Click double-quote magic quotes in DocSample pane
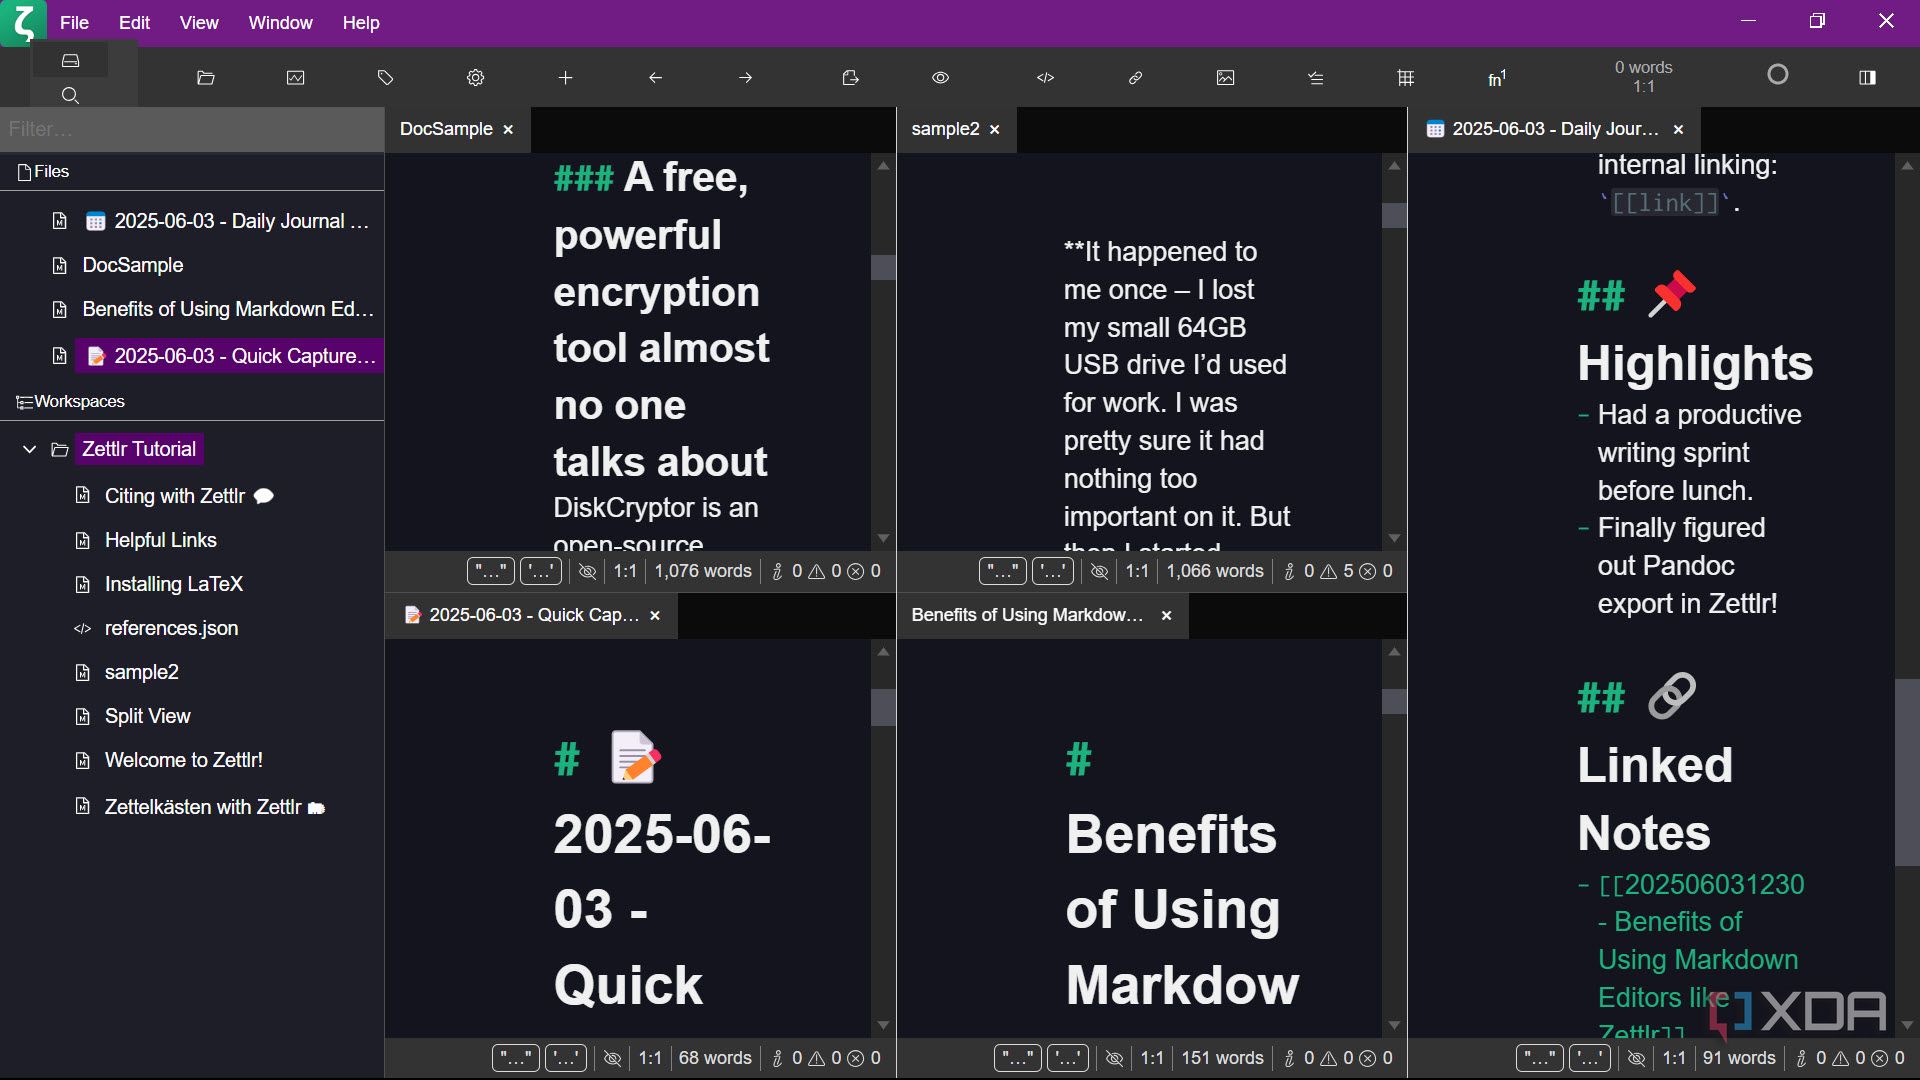The height and width of the screenshot is (1080, 1920). pos(491,571)
